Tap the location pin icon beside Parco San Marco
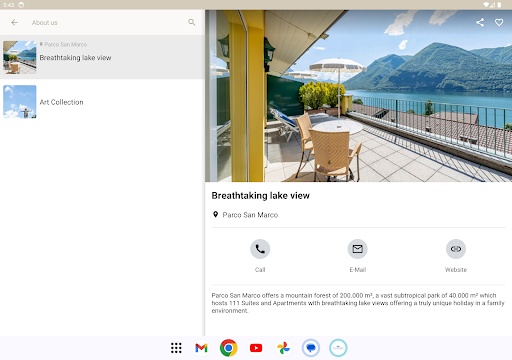 coord(215,215)
